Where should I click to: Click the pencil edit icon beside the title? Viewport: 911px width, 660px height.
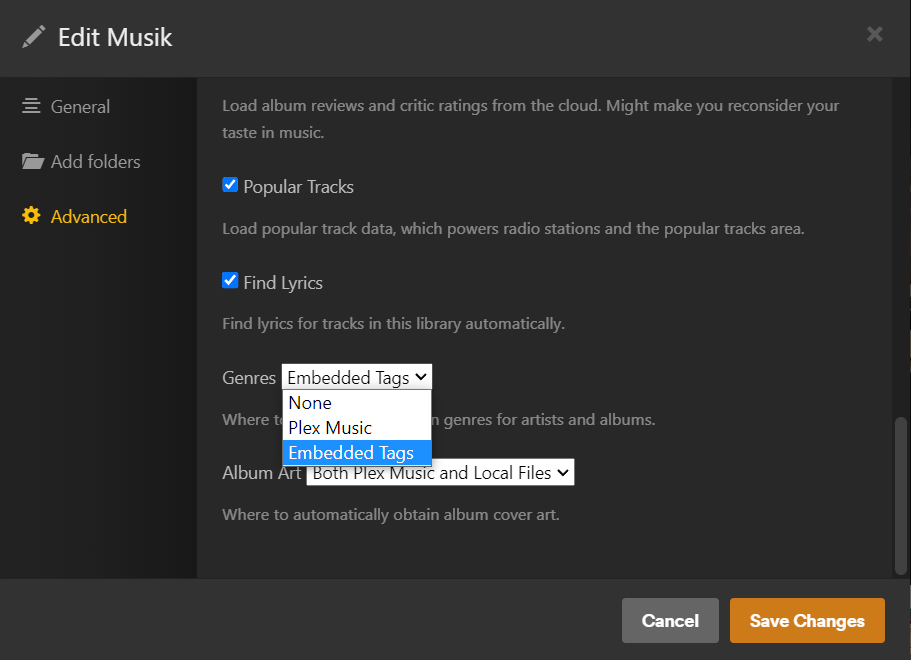coord(34,37)
